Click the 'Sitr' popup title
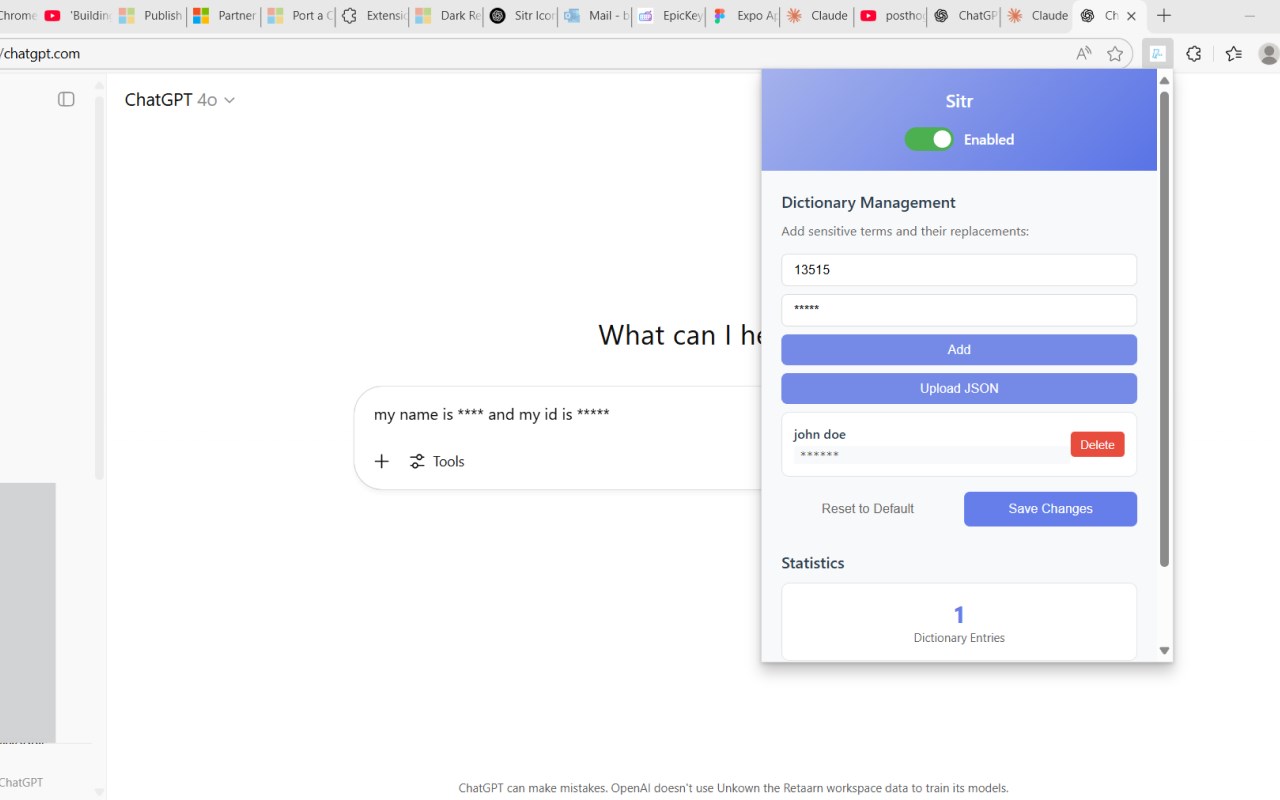 [x=959, y=101]
